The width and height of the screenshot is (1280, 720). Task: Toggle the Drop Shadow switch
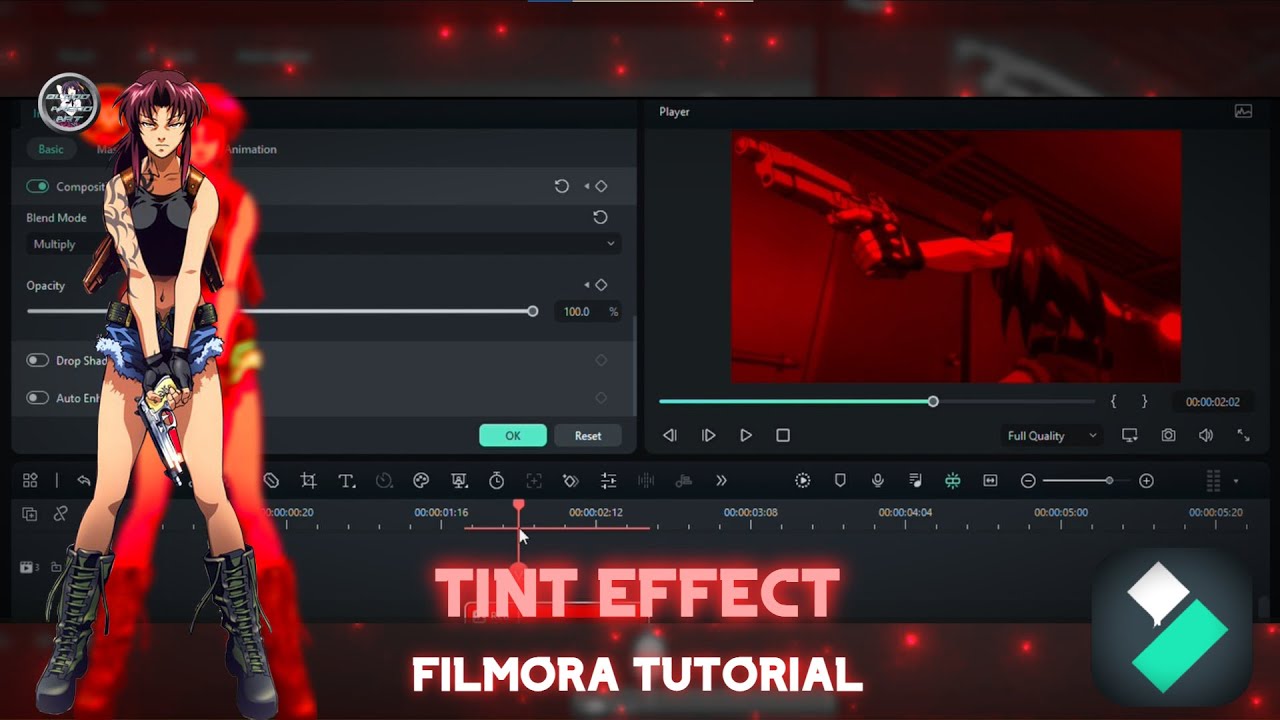tap(37, 360)
